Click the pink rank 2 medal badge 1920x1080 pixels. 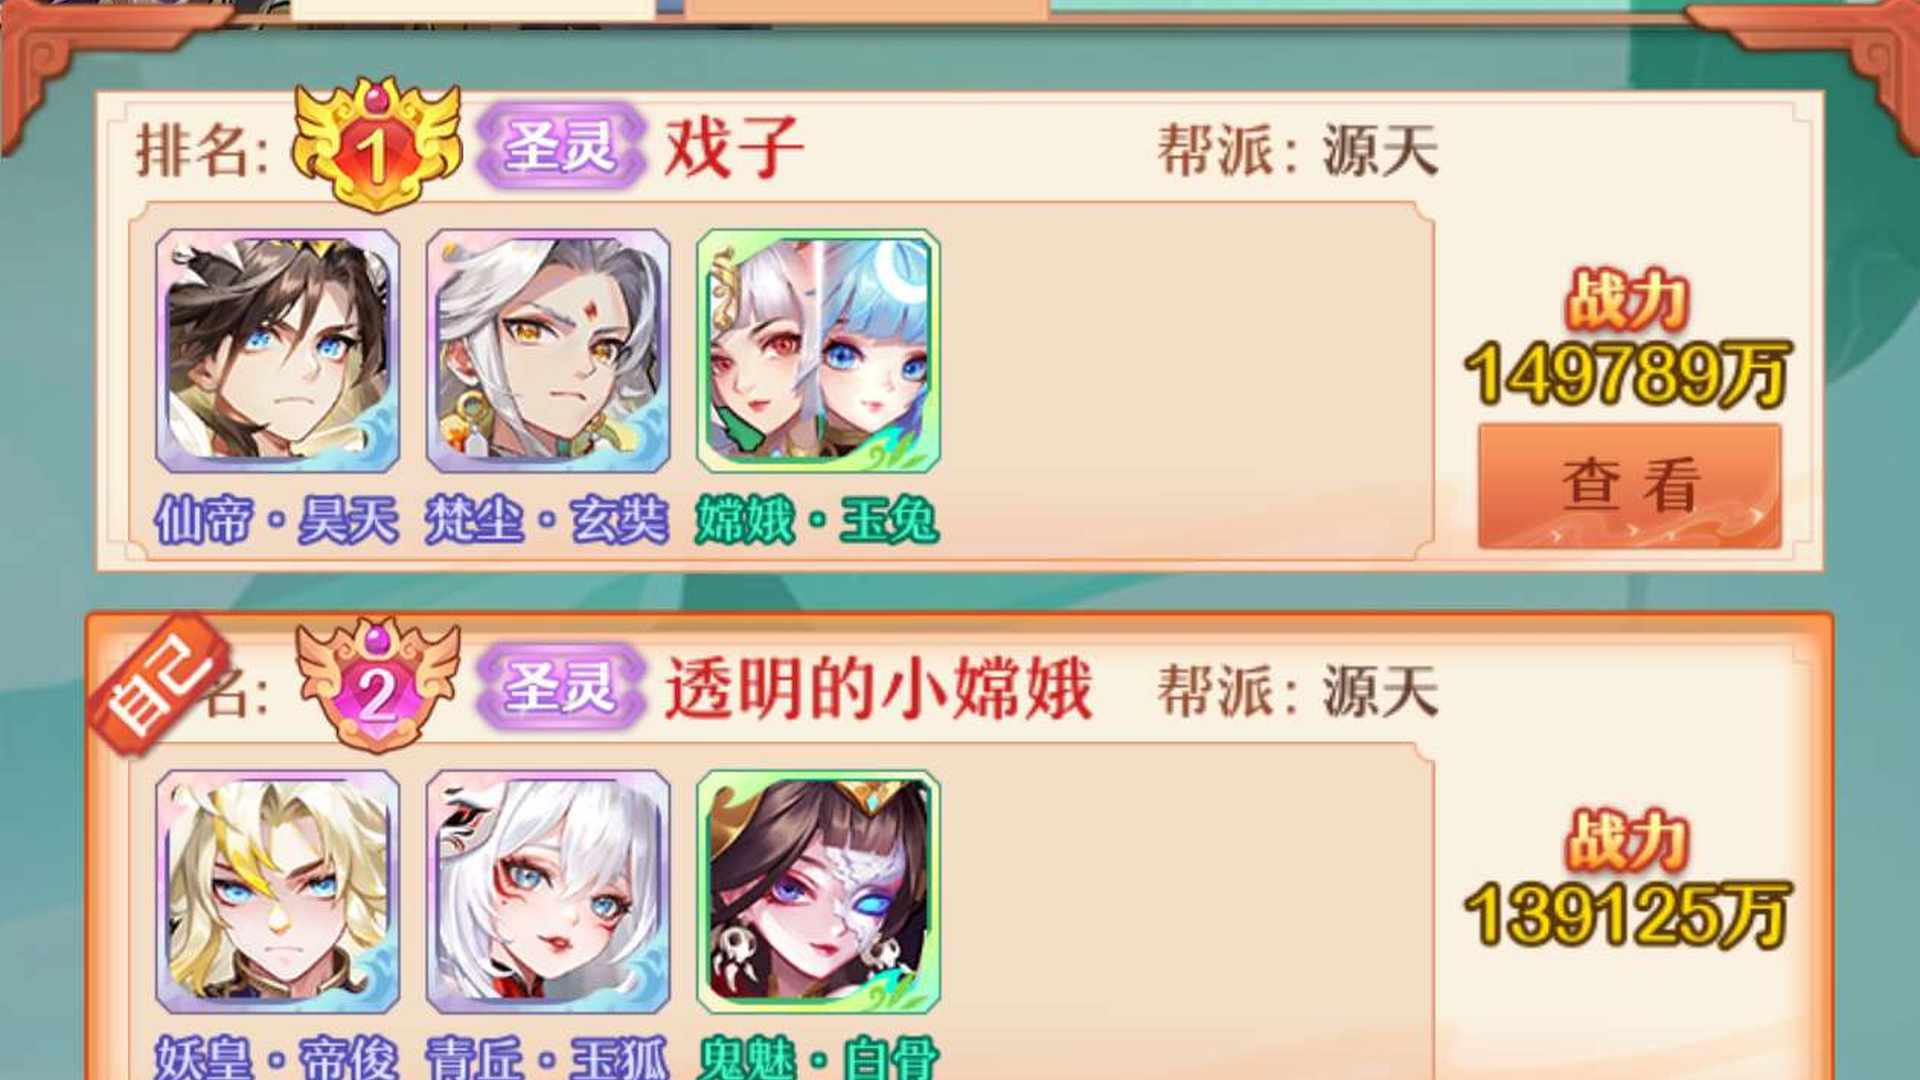(377, 686)
